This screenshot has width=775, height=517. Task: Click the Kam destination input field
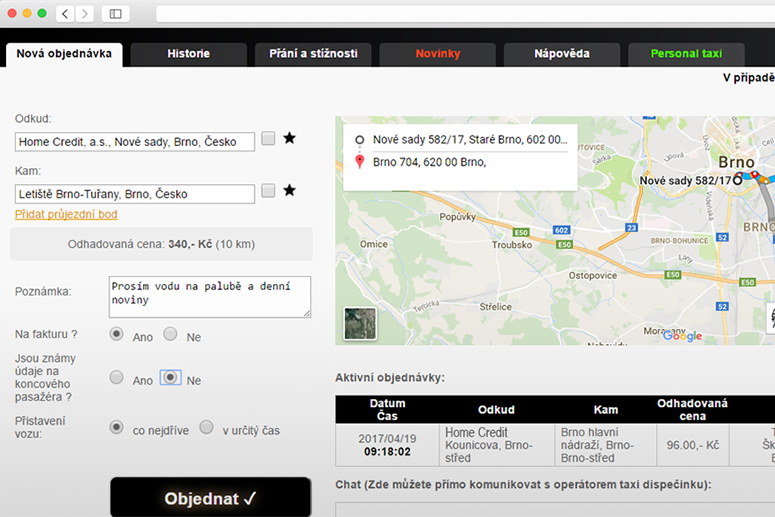click(135, 194)
